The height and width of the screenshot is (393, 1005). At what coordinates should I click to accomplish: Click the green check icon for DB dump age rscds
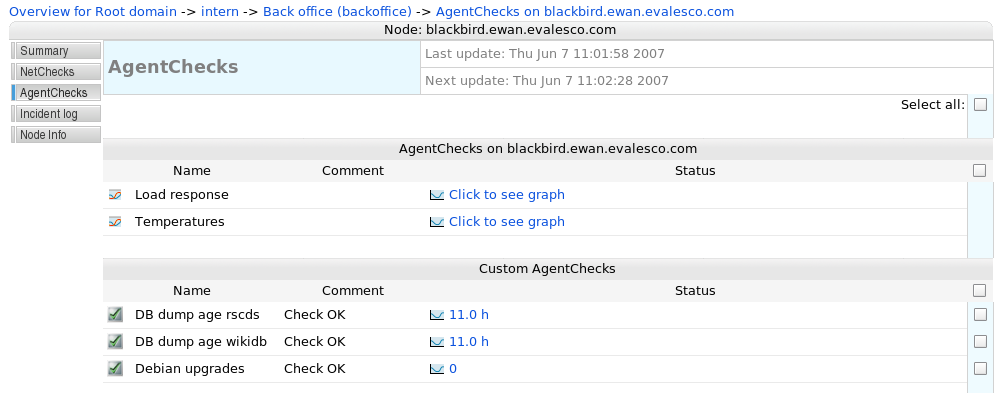[115, 314]
